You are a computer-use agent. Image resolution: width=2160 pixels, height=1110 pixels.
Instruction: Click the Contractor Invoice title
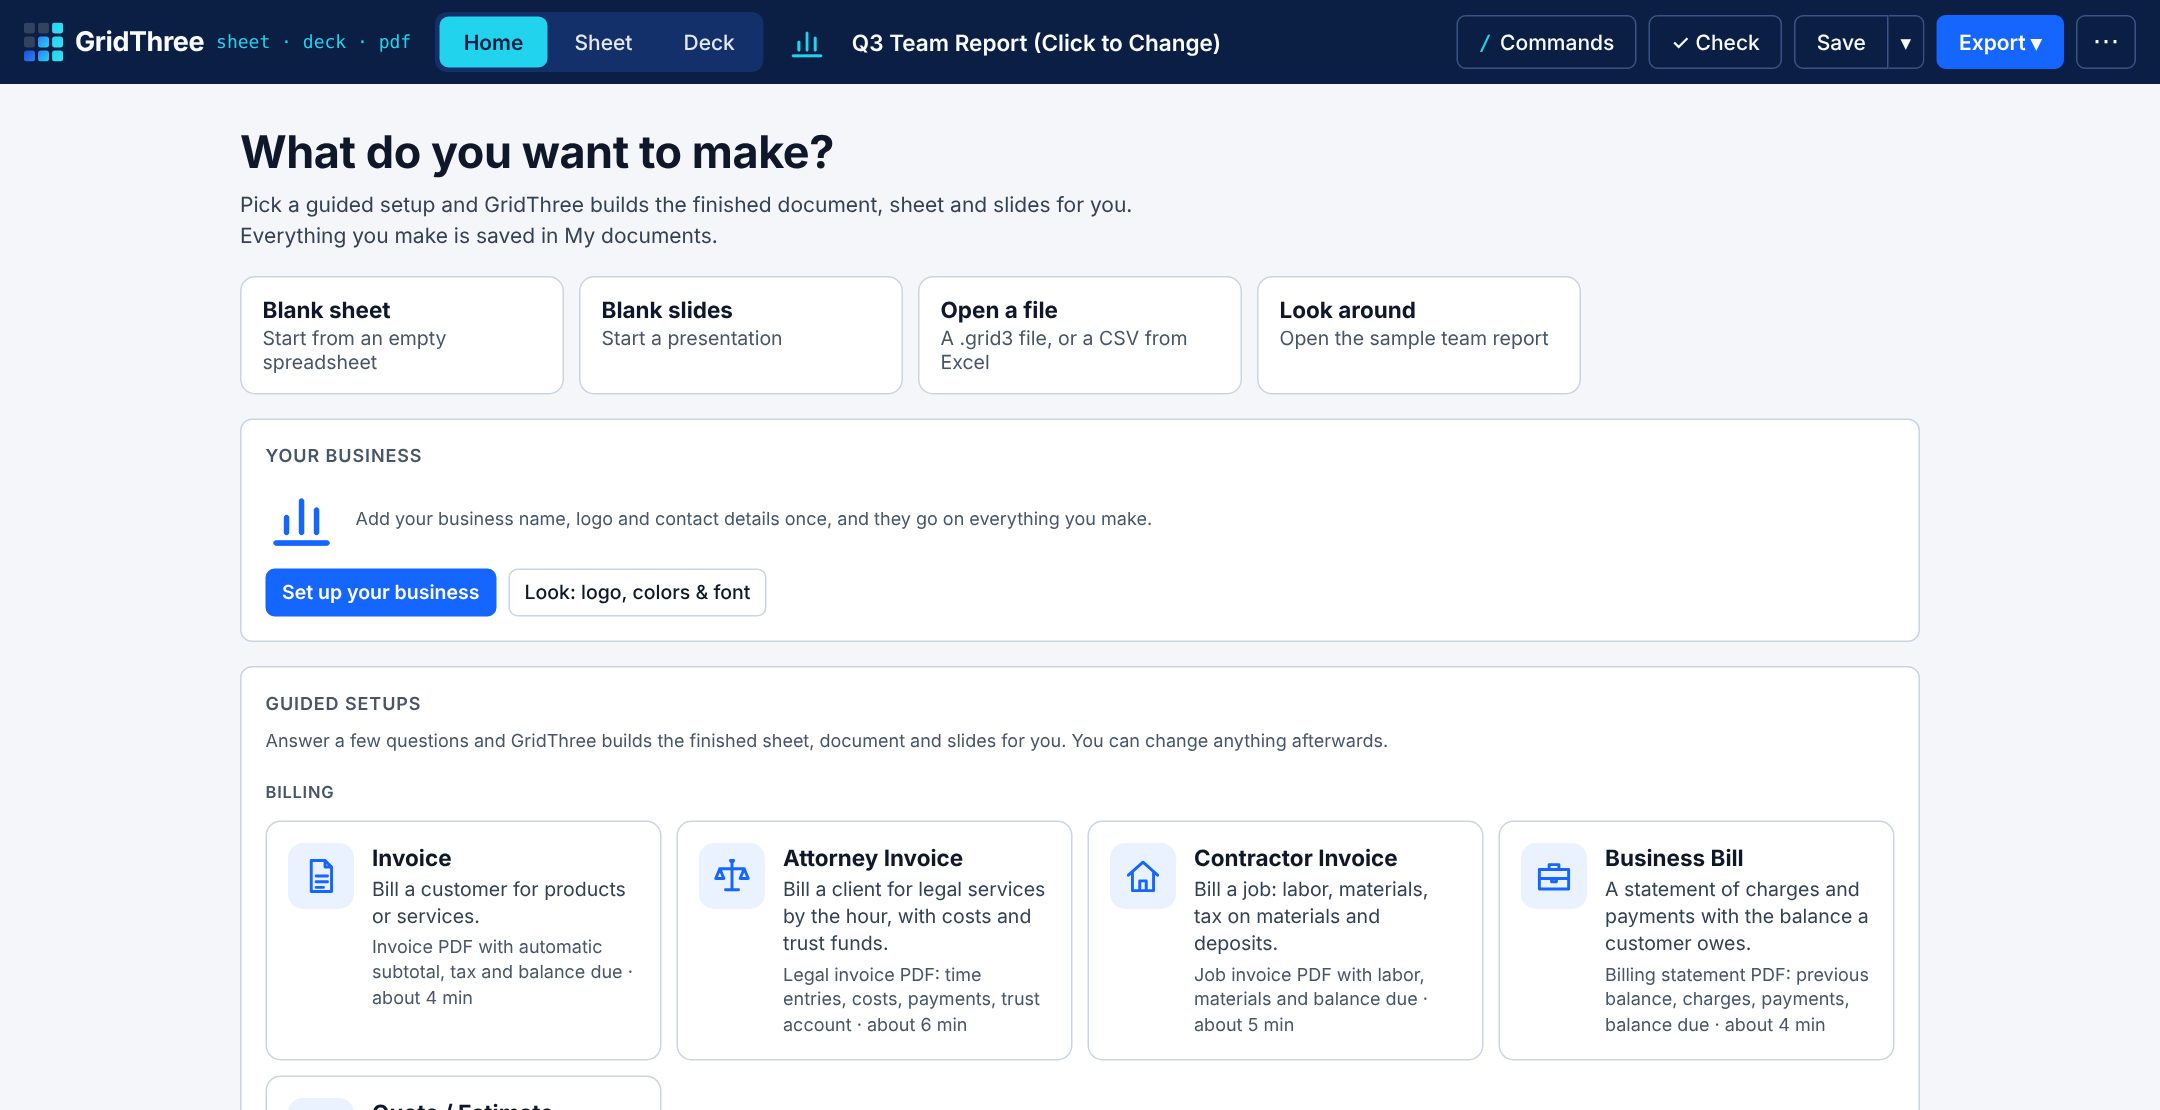point(1296,858)
